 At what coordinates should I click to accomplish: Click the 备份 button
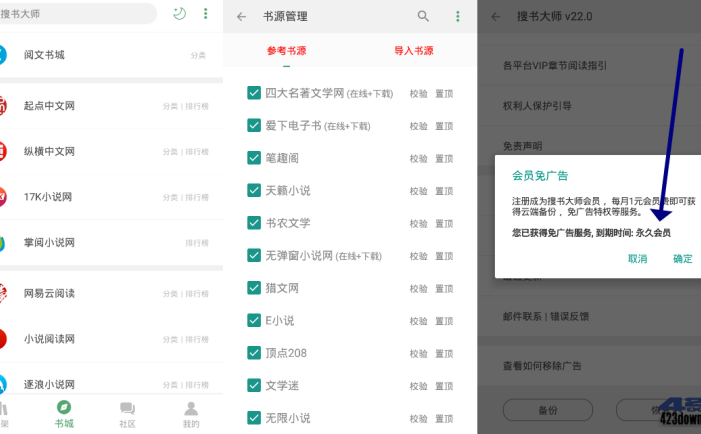(548, 410)
